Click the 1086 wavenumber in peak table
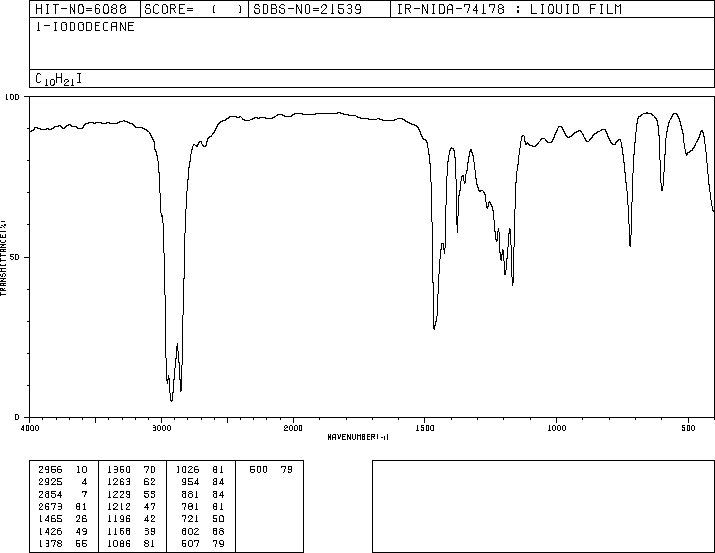The height and width of the screenshot is (553, 715). (x=119, y=543)
